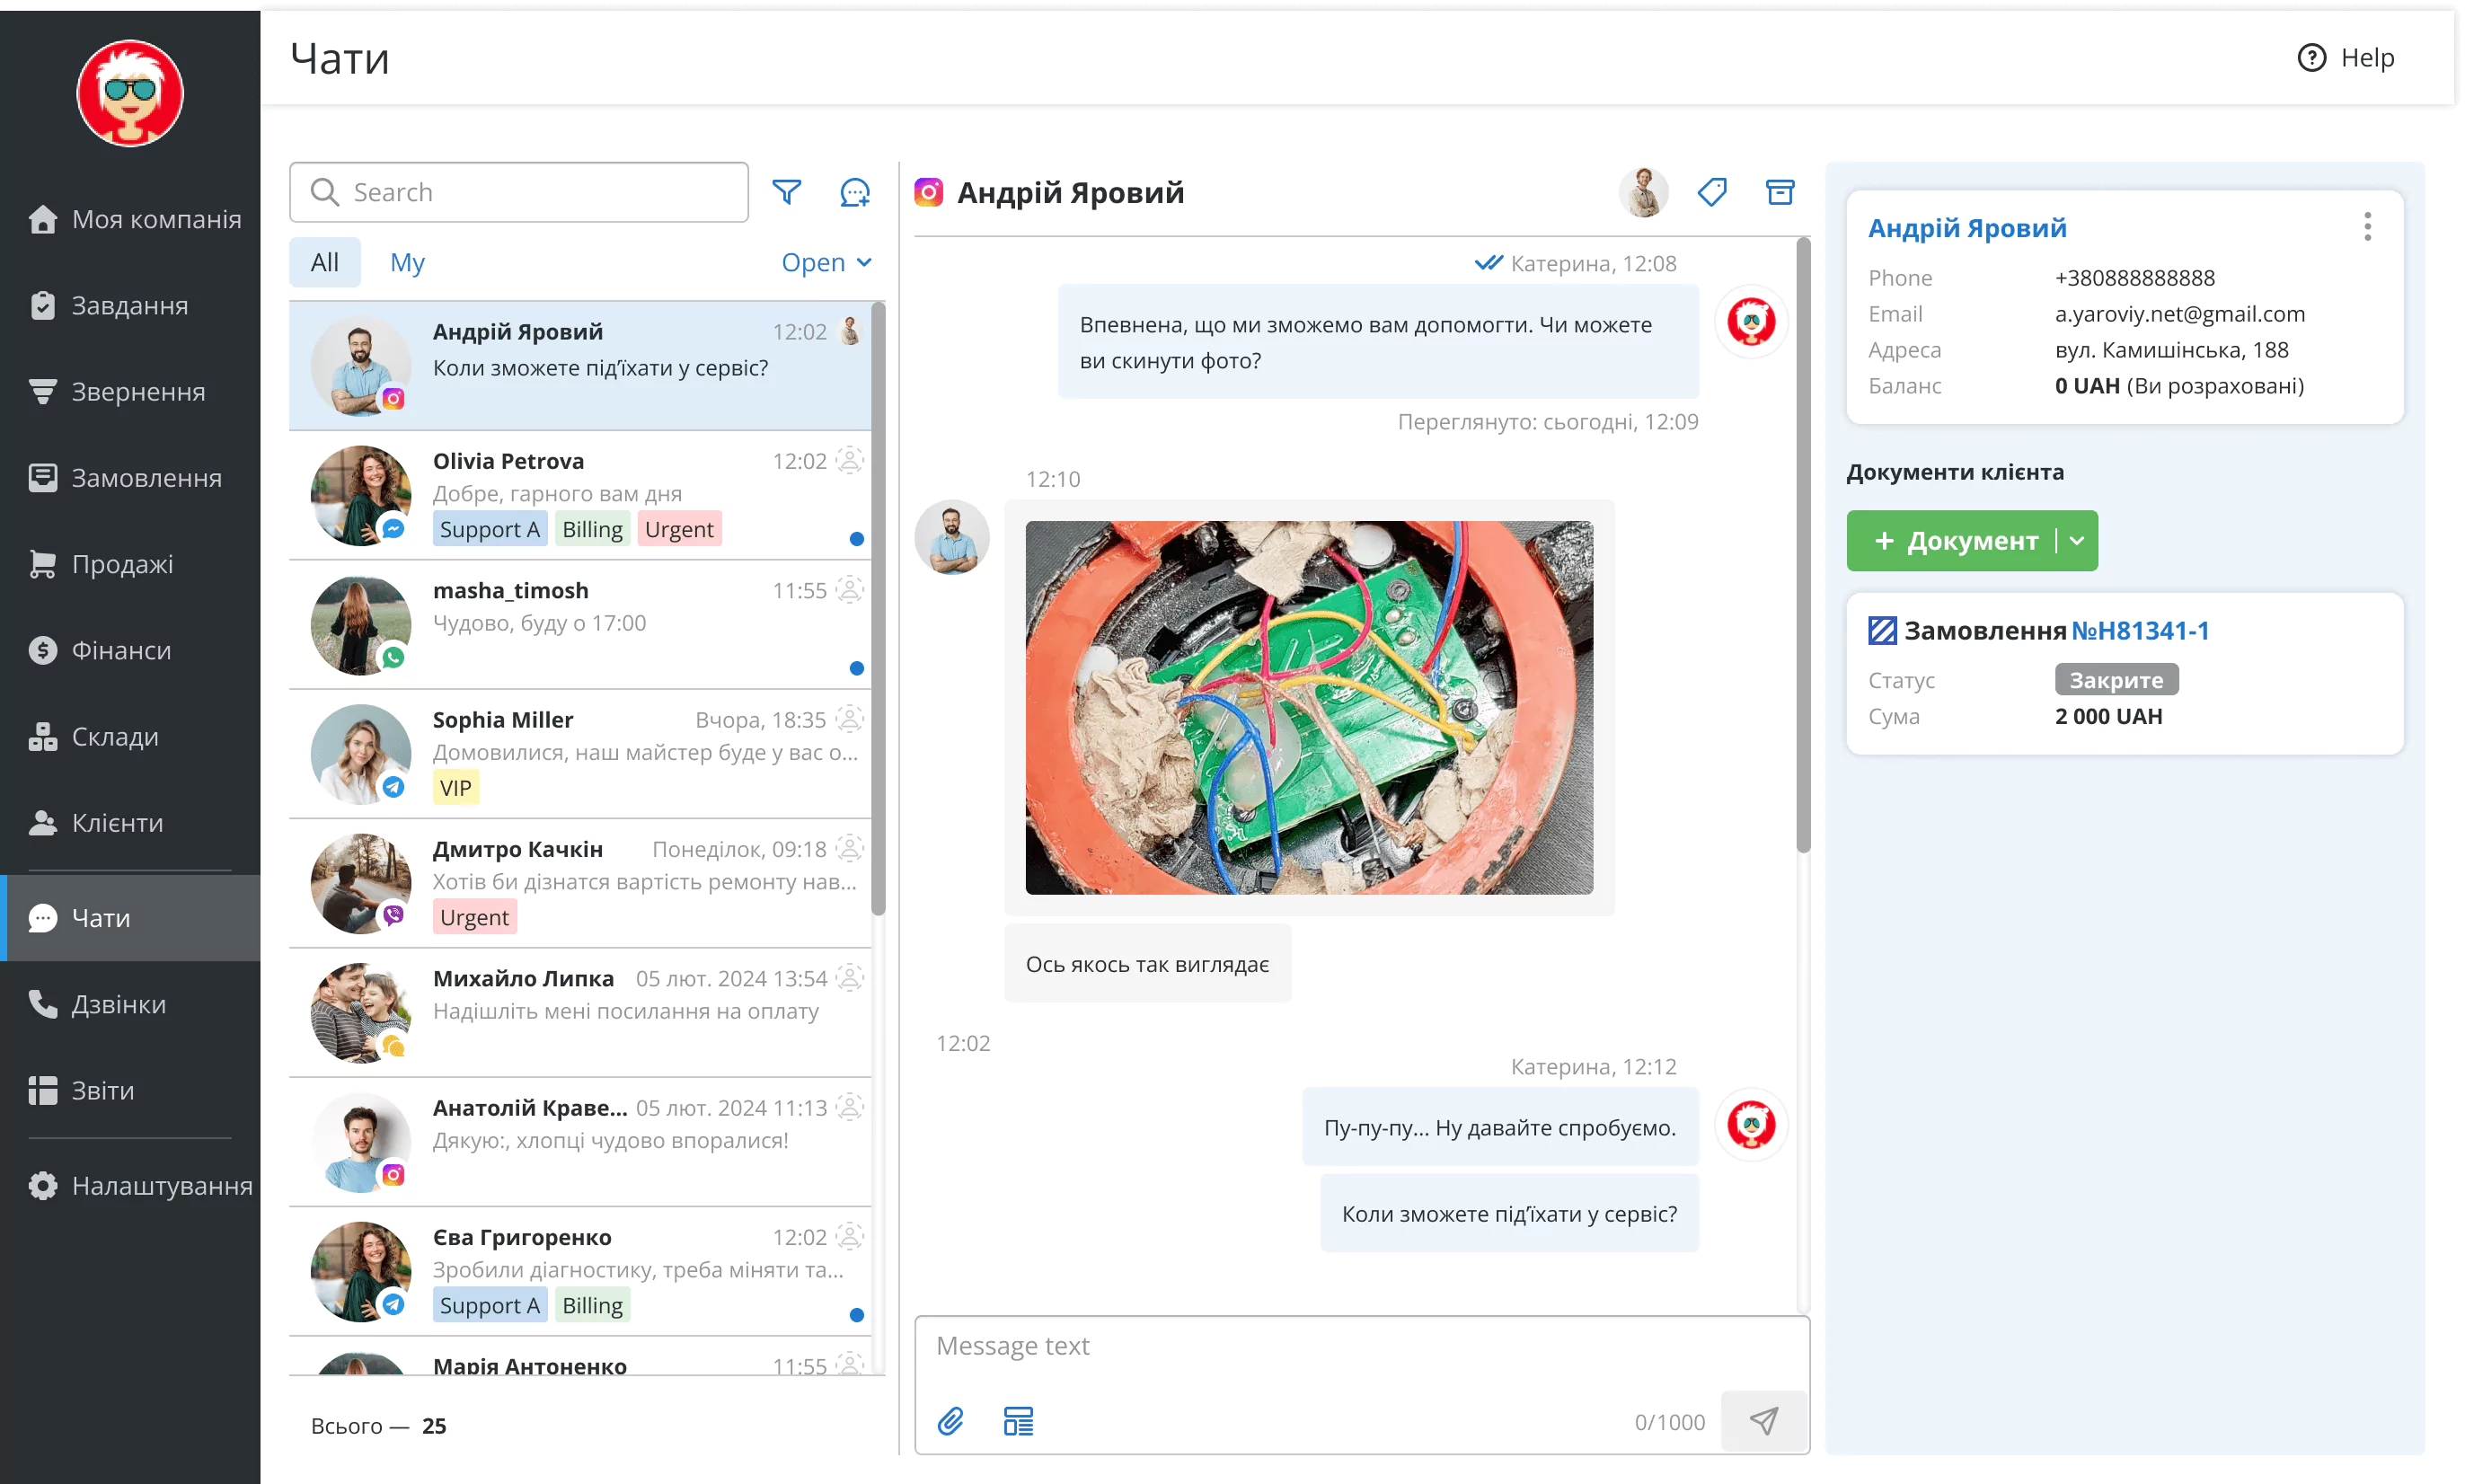Click the send message arrow icon
The height and width of the screenshot is (1484, 2465).
pyautogui.click(x=1761, y=1420)
